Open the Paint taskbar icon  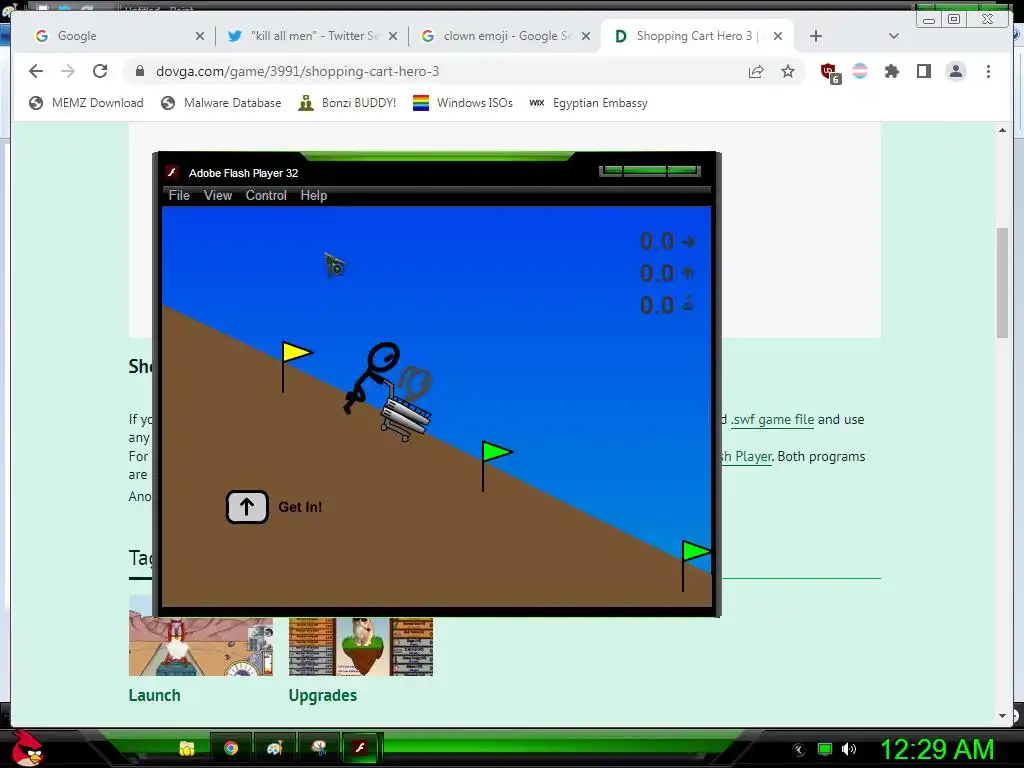pos(274,748)
